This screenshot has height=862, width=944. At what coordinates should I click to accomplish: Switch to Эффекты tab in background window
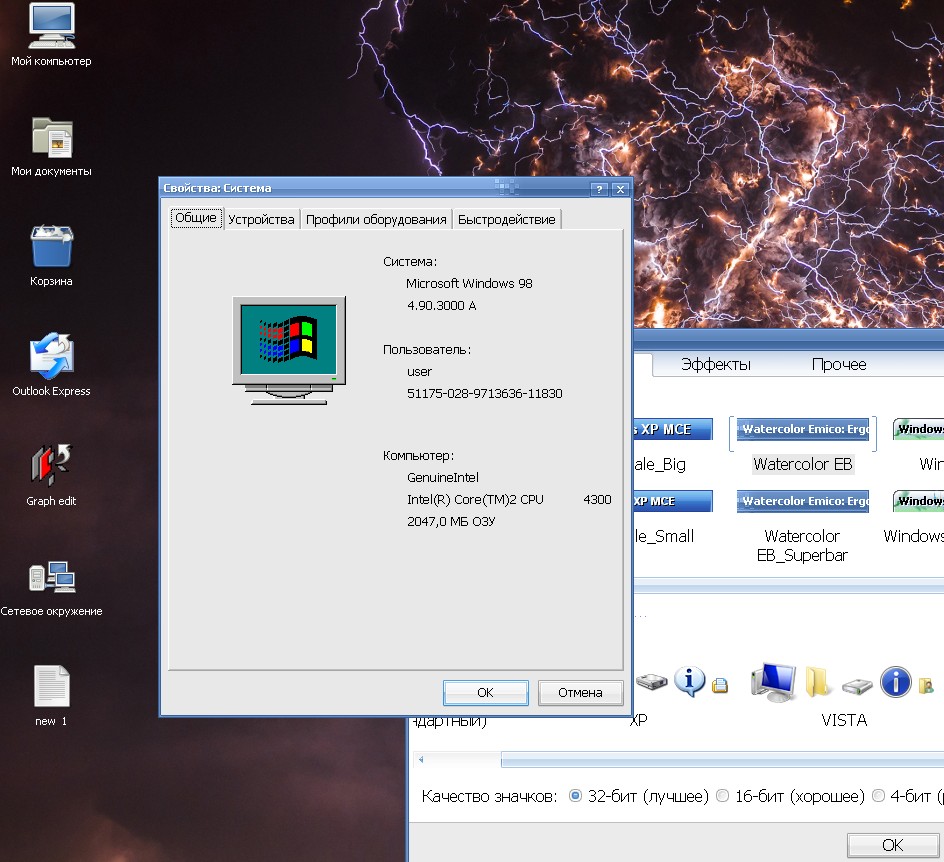click(716, 364)
